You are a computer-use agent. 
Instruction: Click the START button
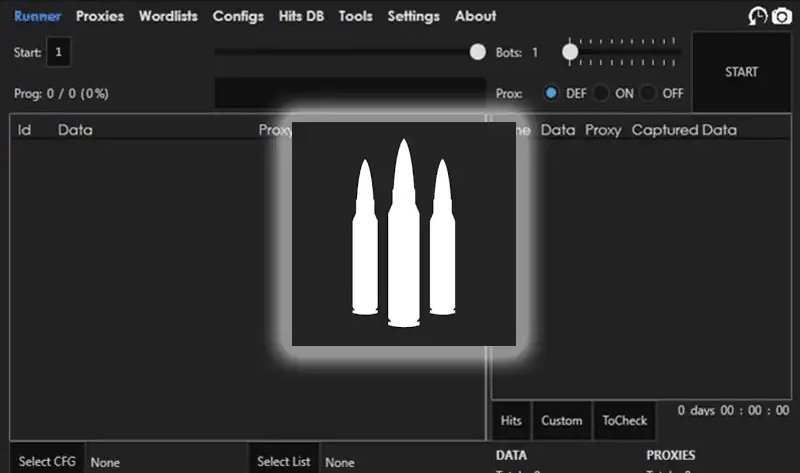[x=741, y=72]
